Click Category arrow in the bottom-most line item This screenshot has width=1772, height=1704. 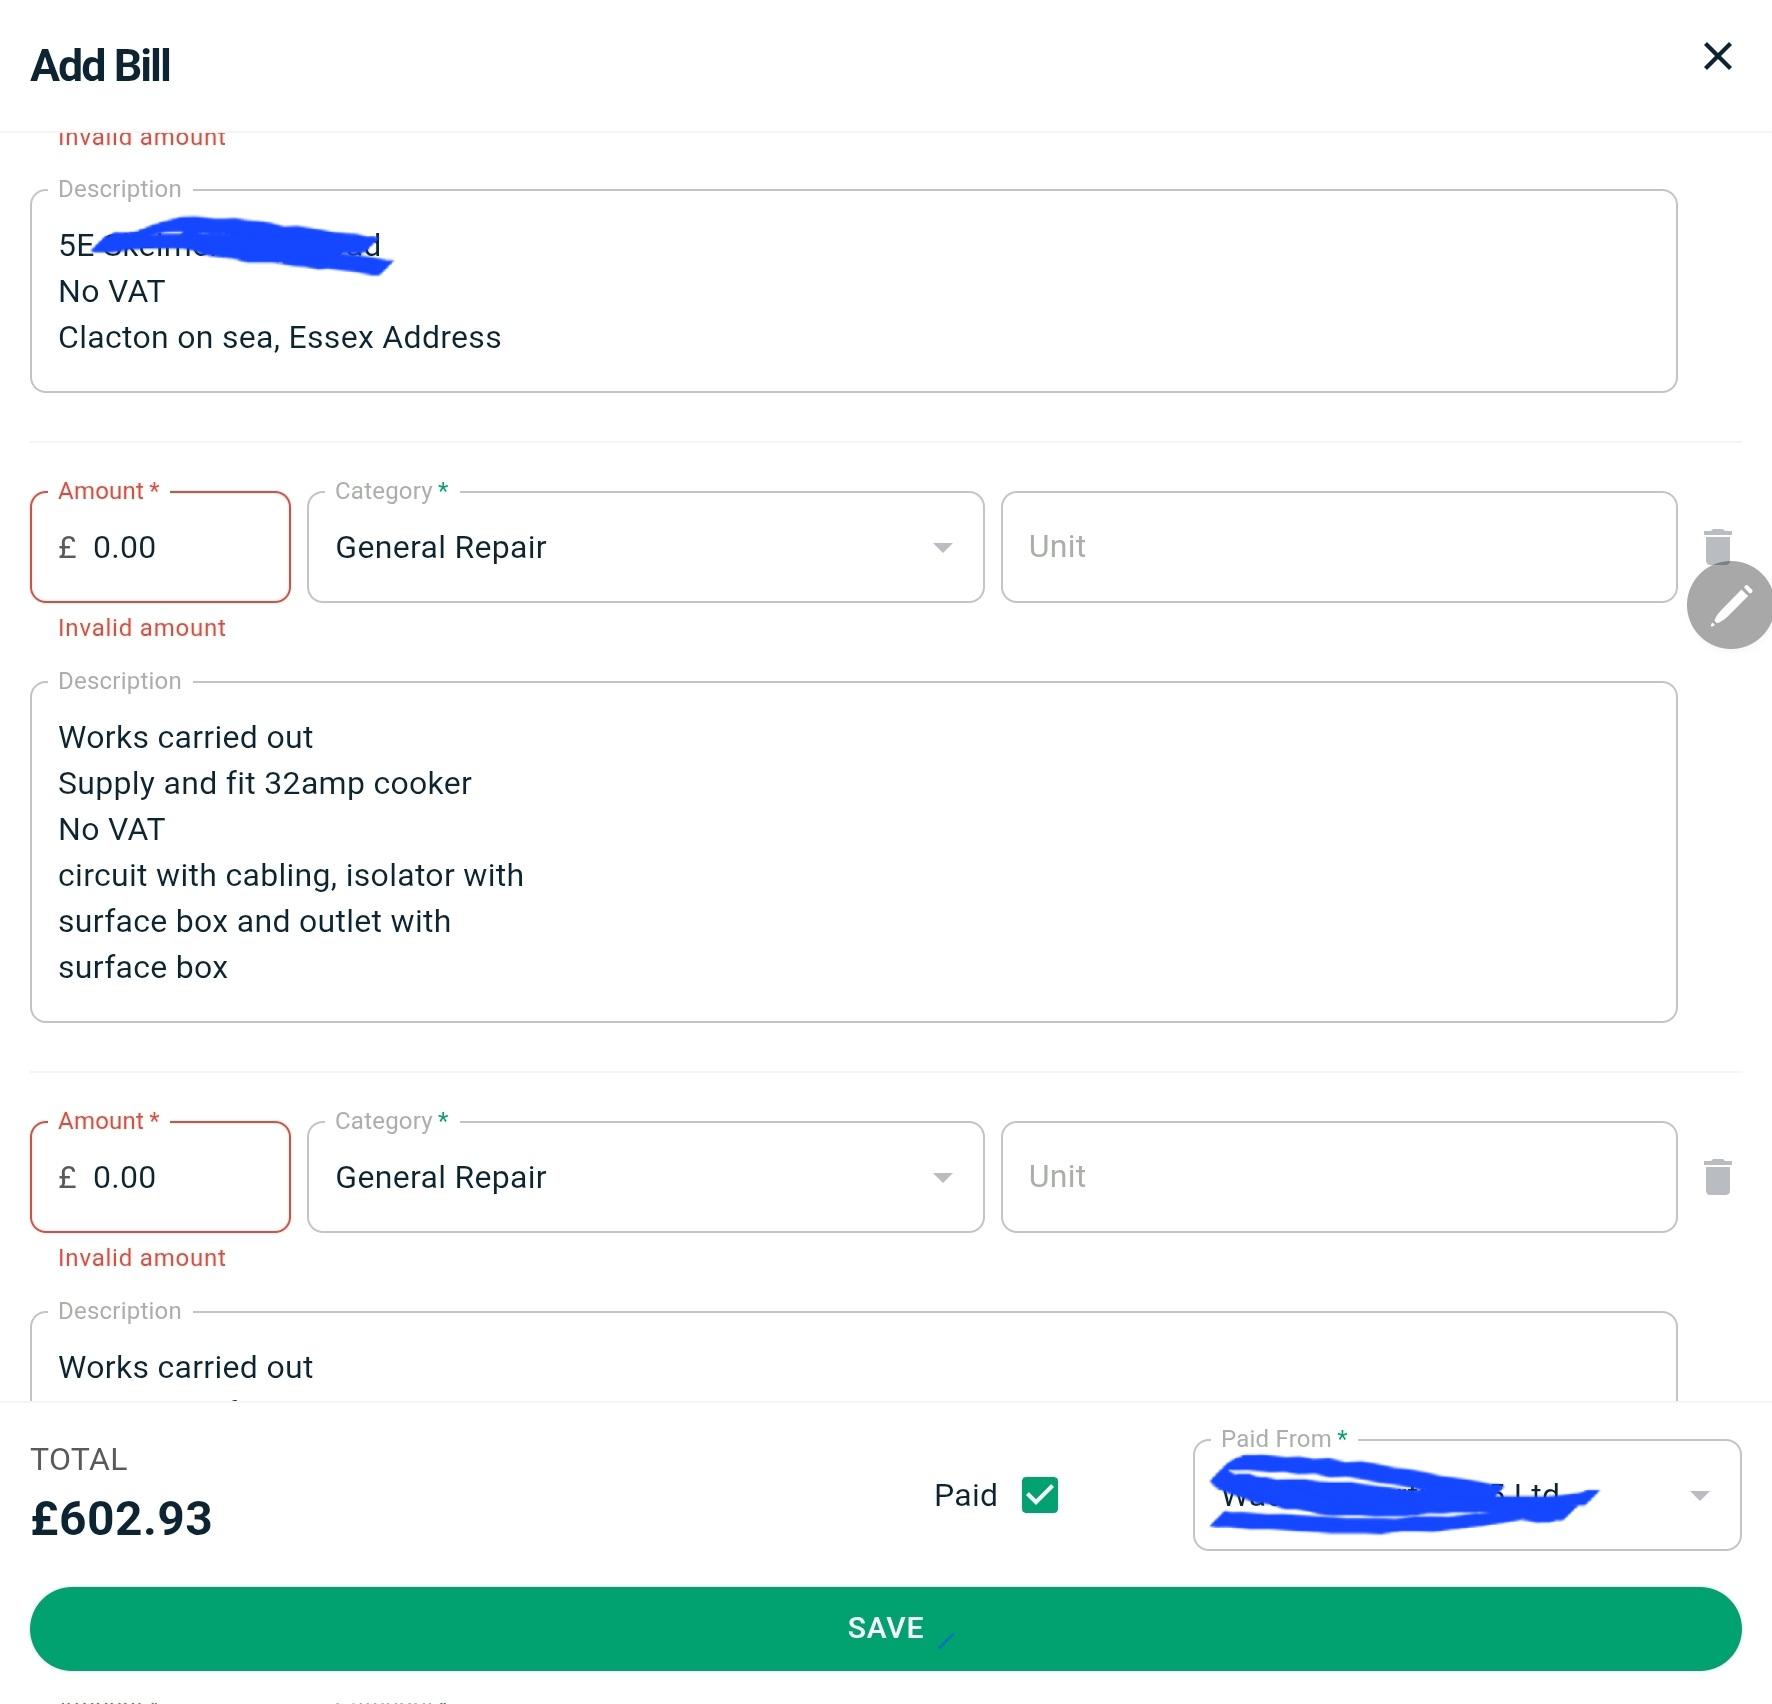(942, 1178)
